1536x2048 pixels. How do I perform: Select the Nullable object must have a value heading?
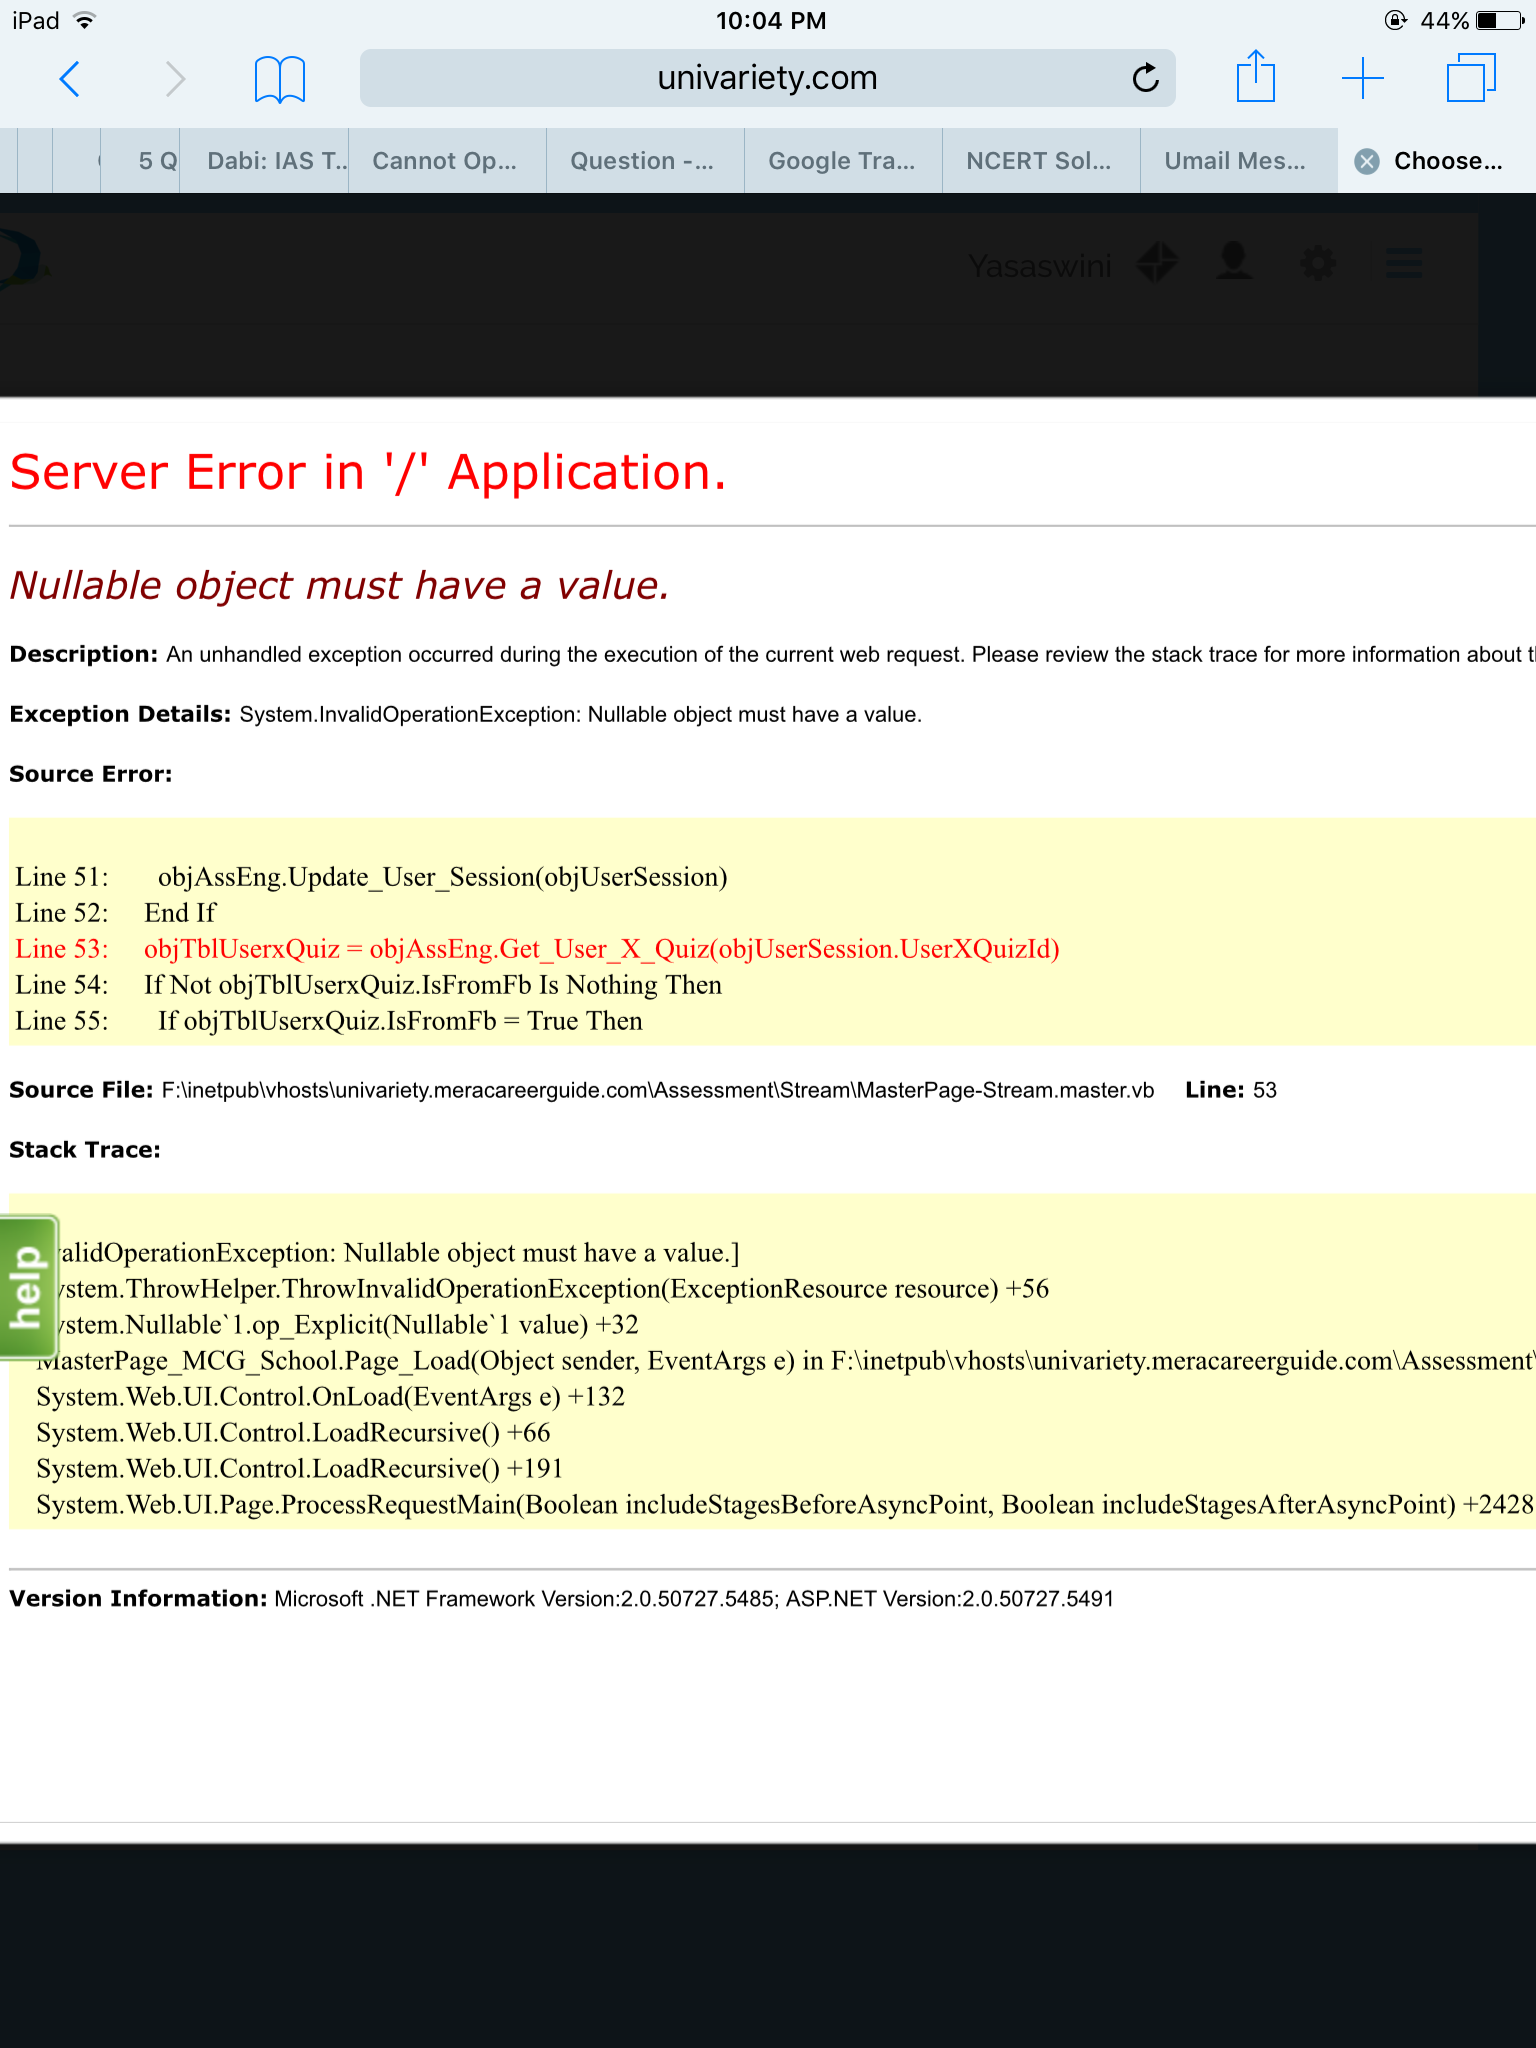tap(339, 586)
